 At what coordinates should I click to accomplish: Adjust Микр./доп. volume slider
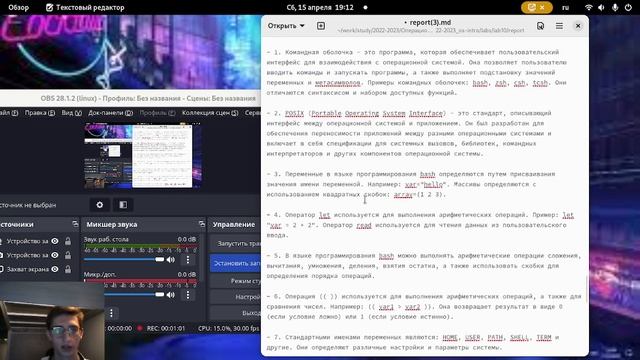tap(134, 295)
